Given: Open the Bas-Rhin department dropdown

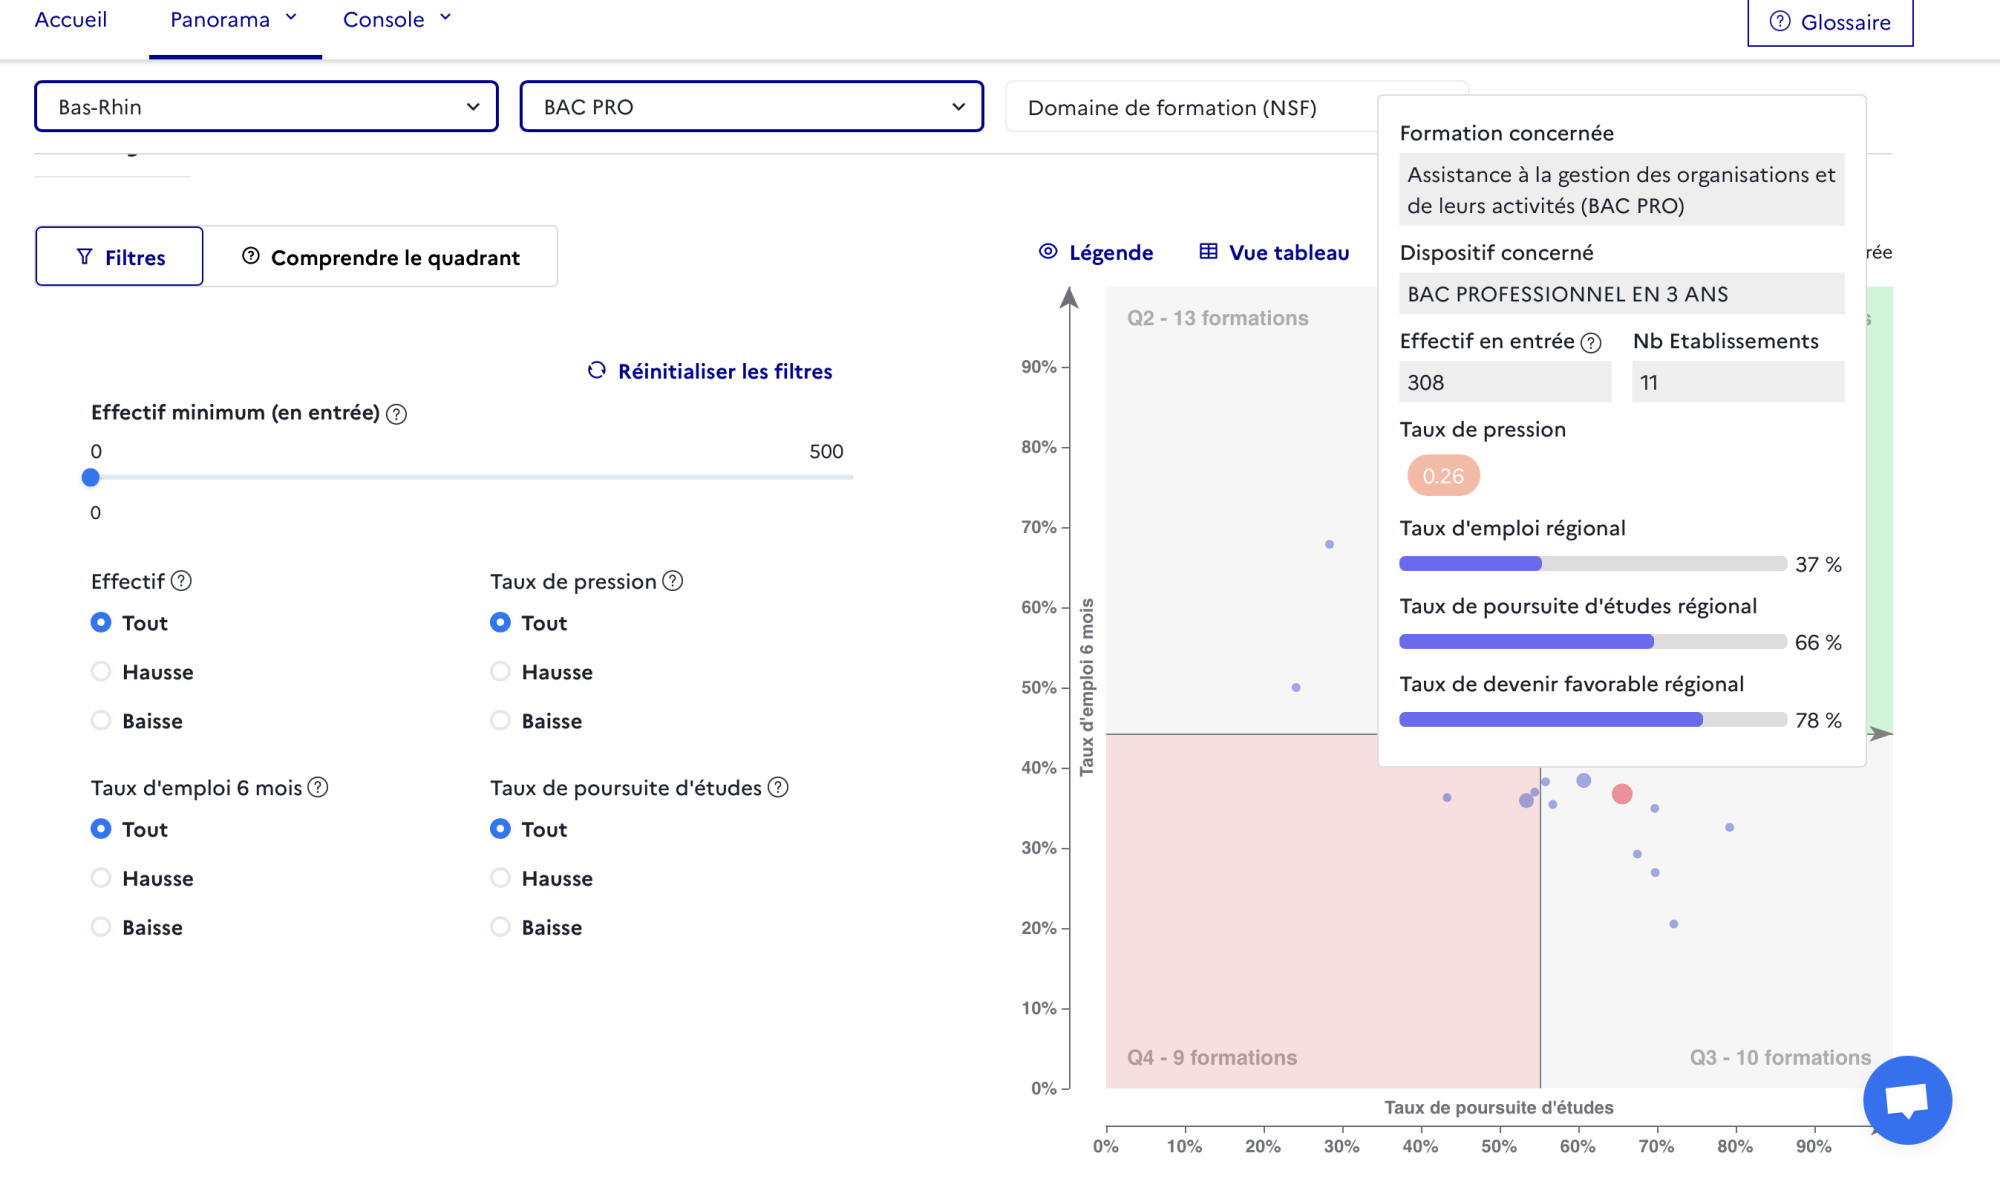Looking at the screenshot, I should [266, 106].
